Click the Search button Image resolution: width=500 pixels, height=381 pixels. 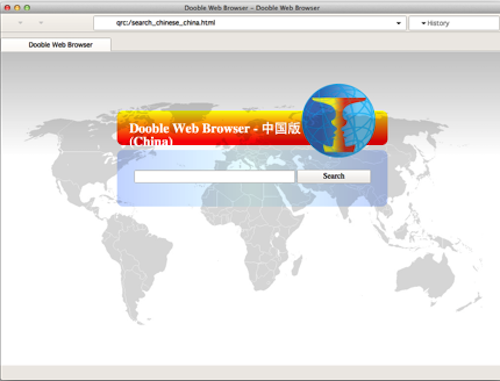[334, 176]
